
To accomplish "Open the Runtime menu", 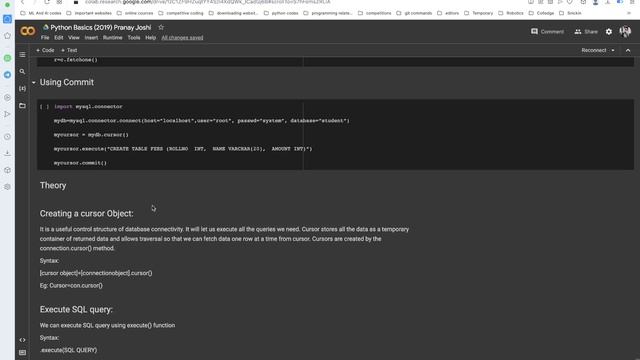I will [x=112, y=38].
